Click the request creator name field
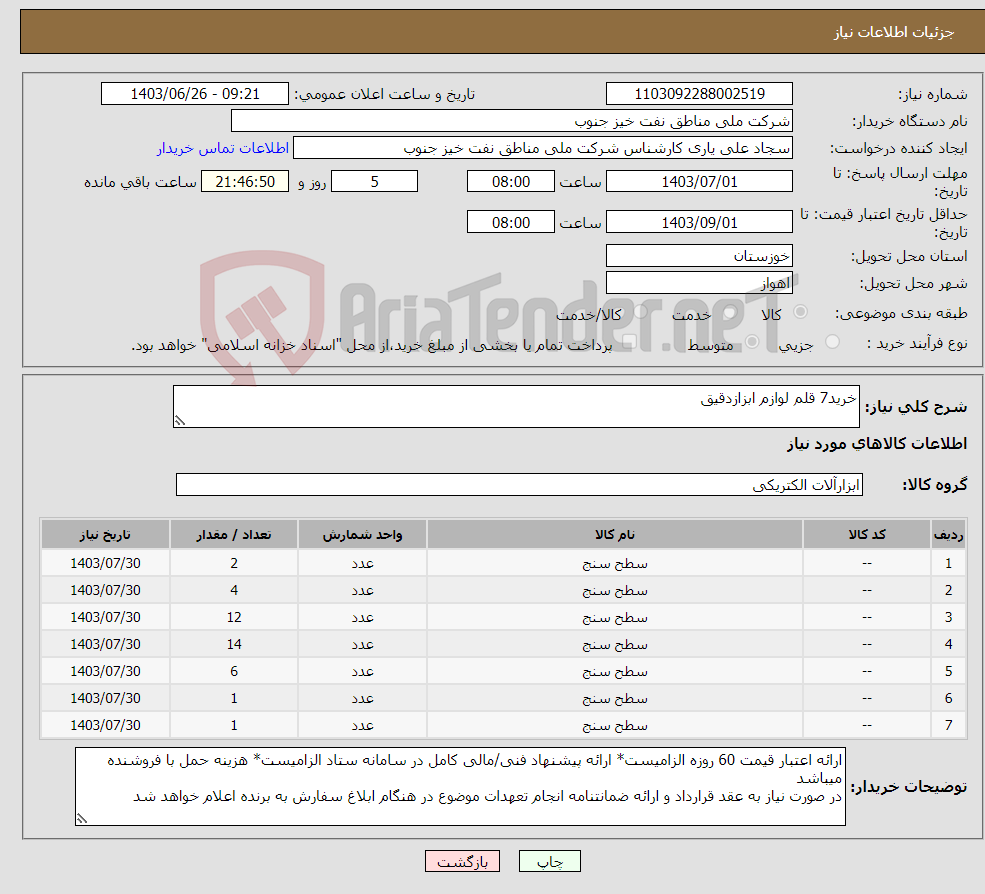Image resolution: width=985 pixels, height=894 pixels. [543, 148]
